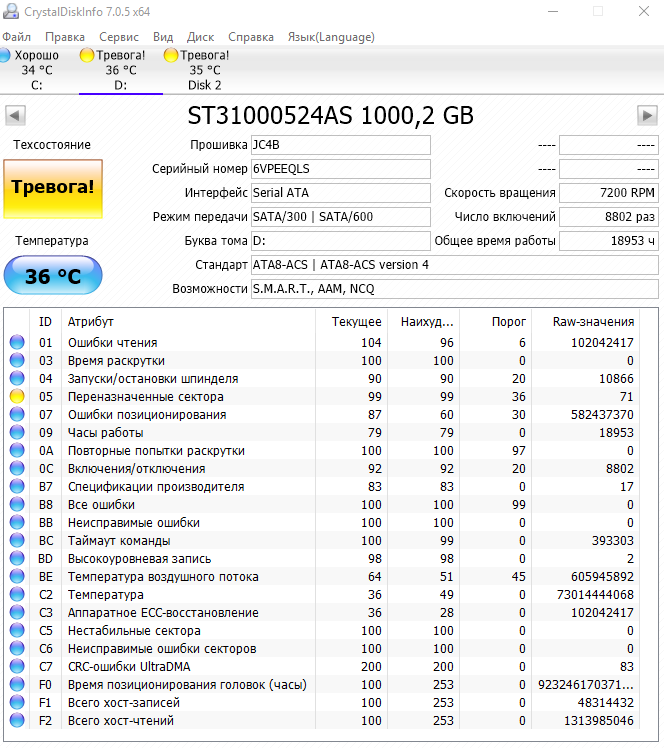Viewport: 664px width, 748px height.
Task: Click the Raw-значения column header
Action: point(586,322)
